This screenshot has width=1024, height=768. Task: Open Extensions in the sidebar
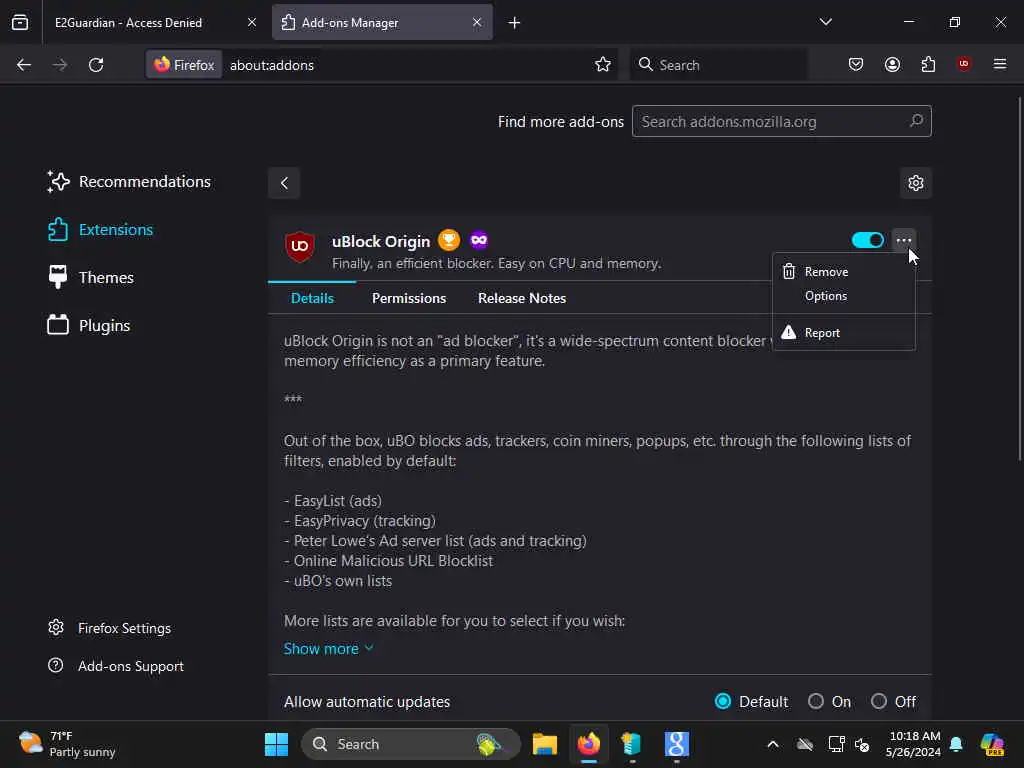tap(101, 230)
